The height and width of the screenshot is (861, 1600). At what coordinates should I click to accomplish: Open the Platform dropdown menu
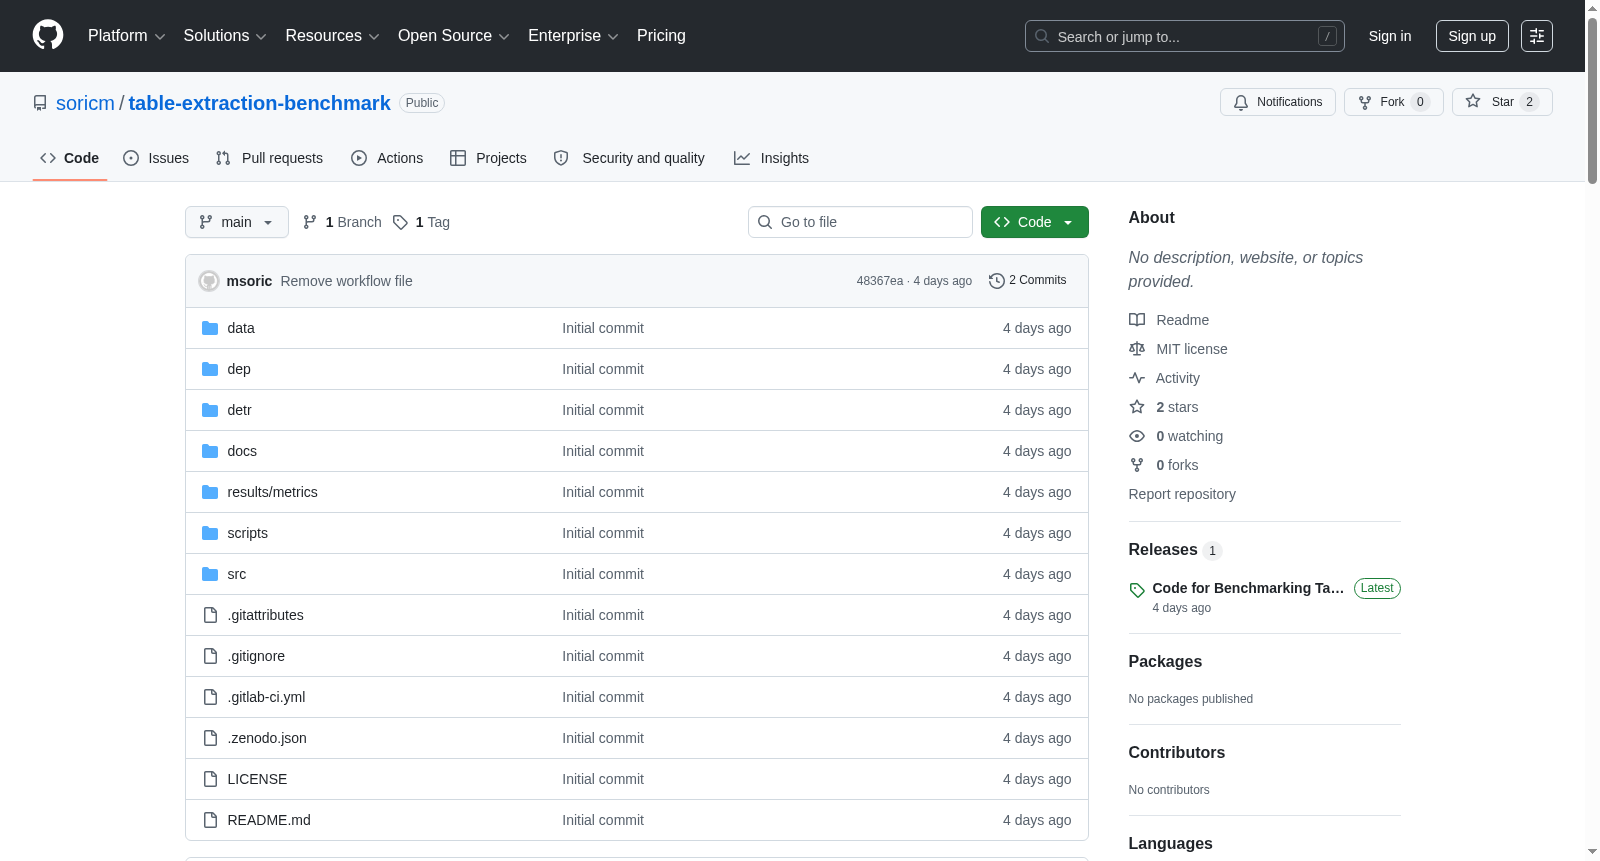tap(127, 36)
